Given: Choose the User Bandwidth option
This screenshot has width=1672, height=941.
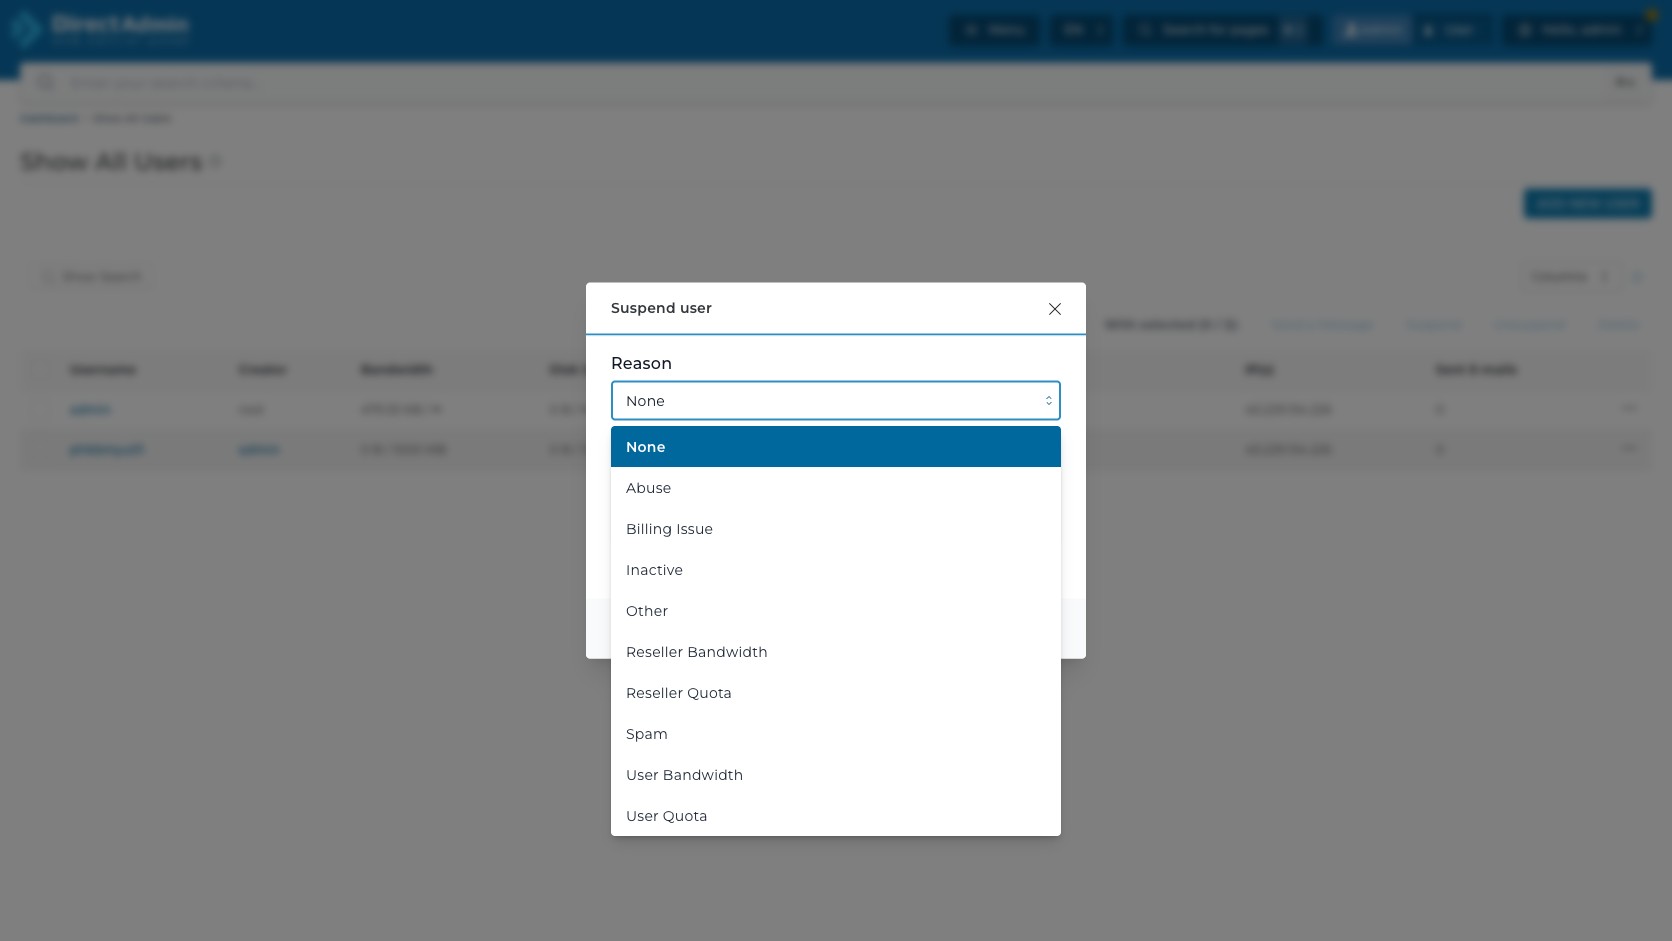Looking at the screenshot, I should tap(835, 775).
